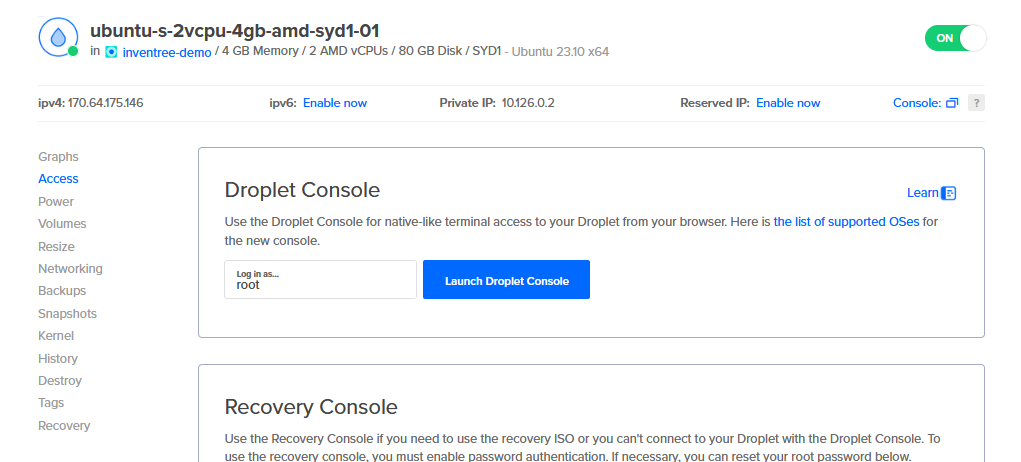The height and width of the screenshot is (462, 1021).
Task: Select Power in the sidebar
Action: point(56,201)
